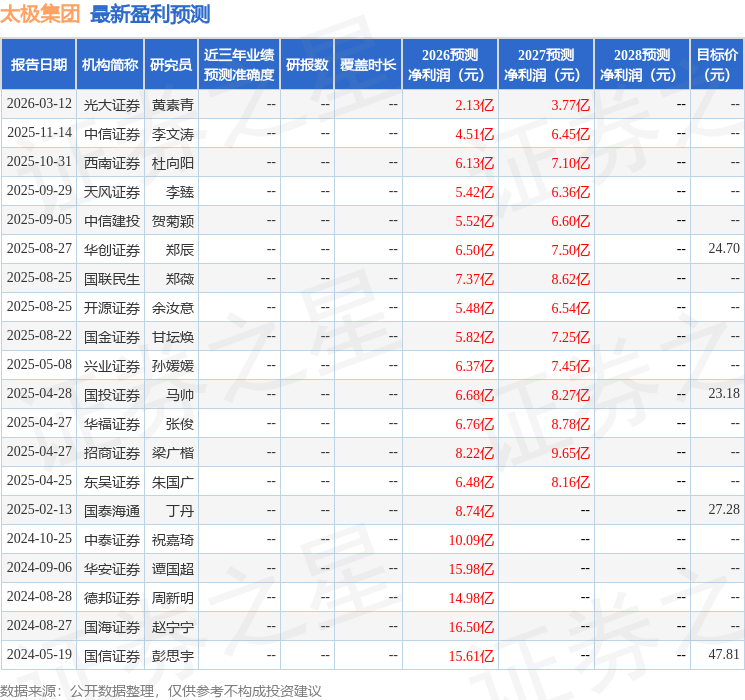Select analyst 黄素青 in the table
This screenshot has height=700, width=745.
coord(172,104)
